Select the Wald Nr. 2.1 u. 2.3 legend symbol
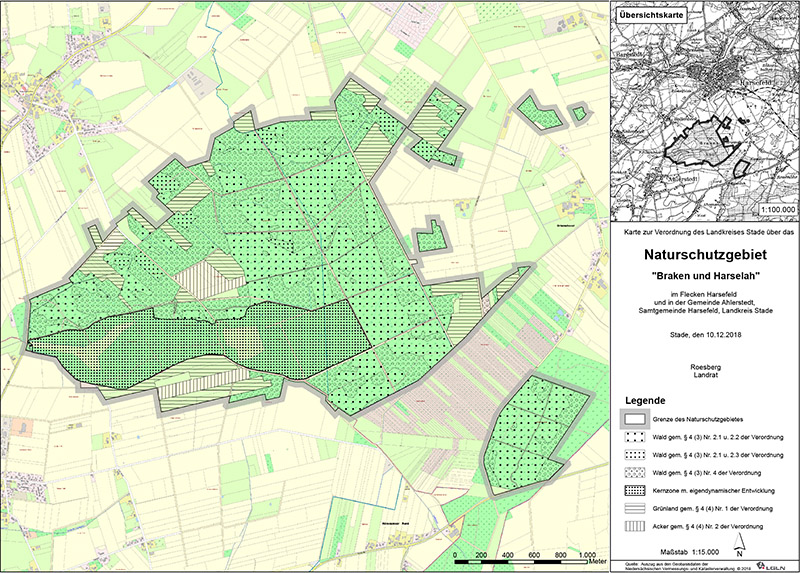 click(633, 455)
